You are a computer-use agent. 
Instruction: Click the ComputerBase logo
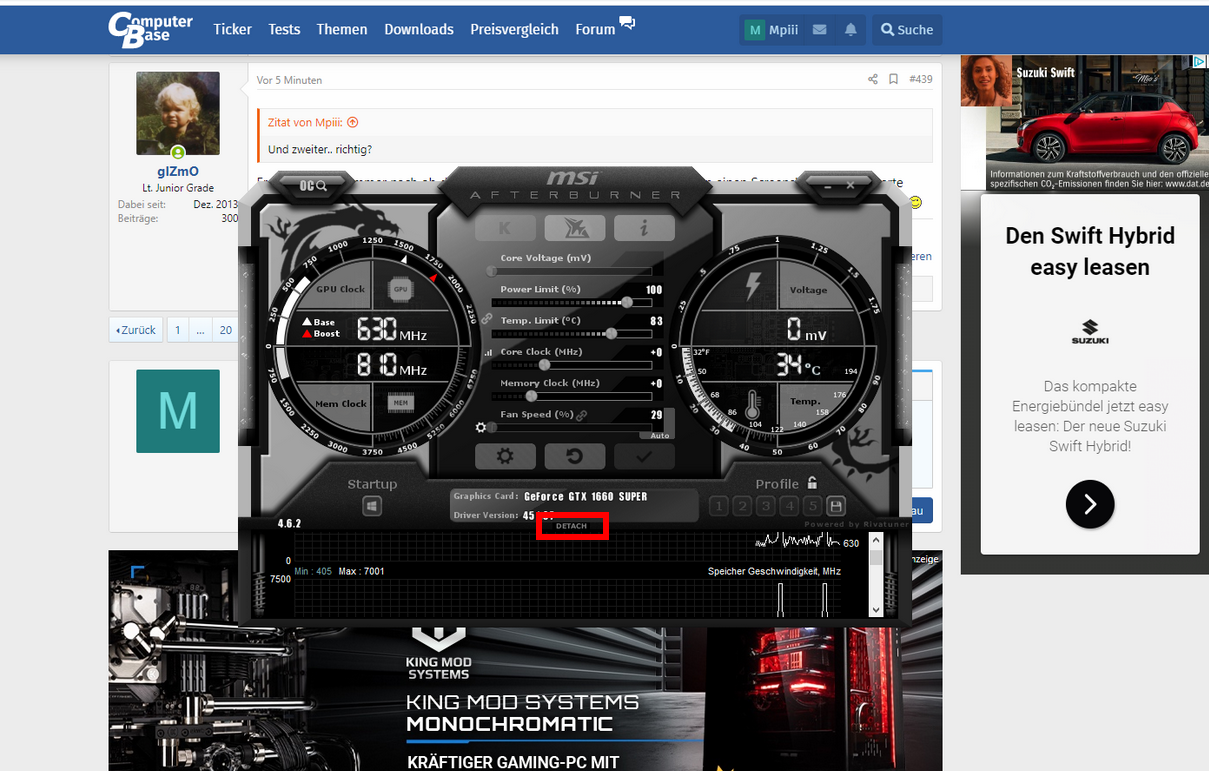tap(150, 30)
